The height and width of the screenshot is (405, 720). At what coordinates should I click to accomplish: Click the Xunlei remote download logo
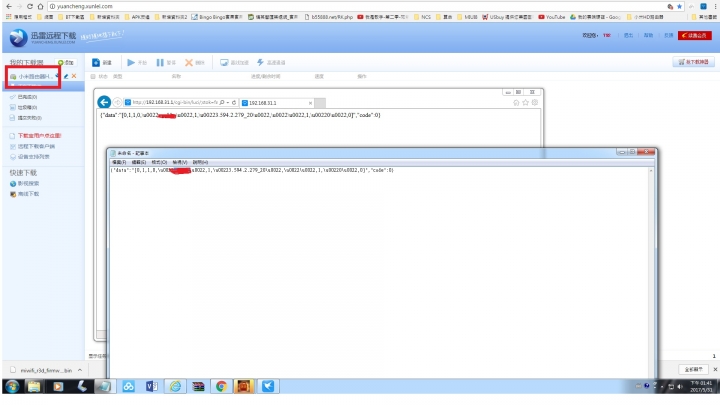[x=43, y=38]
